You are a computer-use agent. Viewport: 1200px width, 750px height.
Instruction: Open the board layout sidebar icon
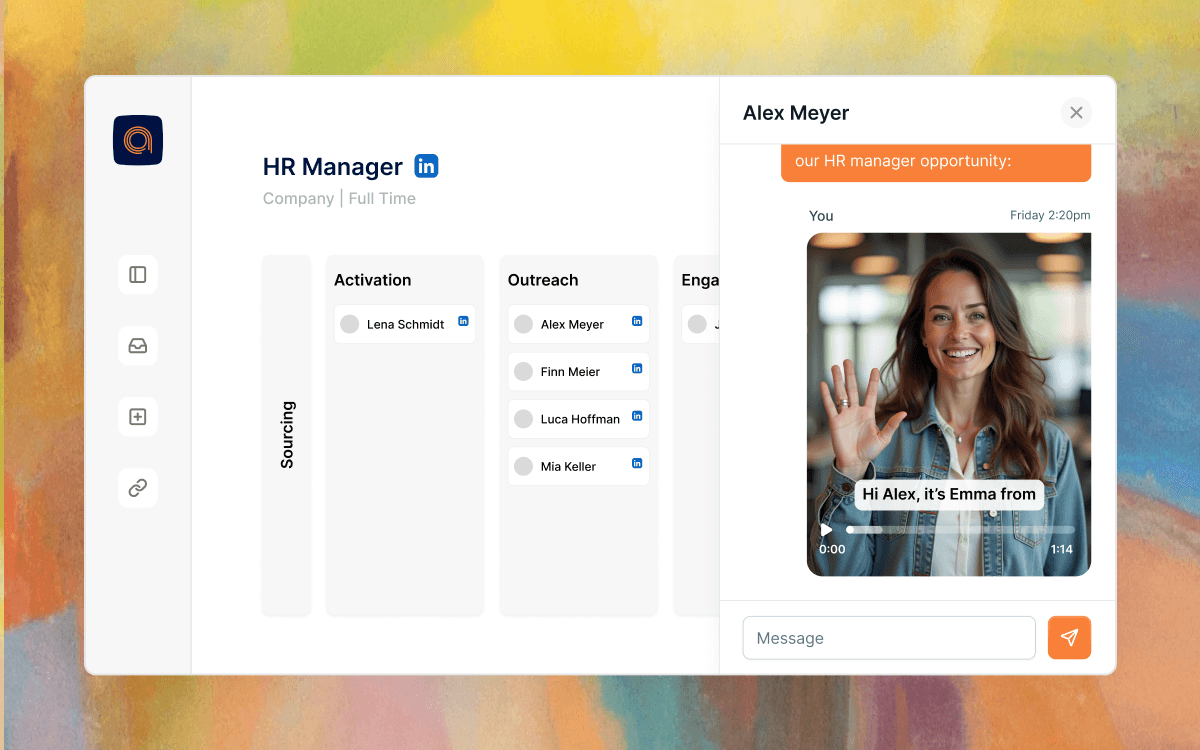[138, 274]
